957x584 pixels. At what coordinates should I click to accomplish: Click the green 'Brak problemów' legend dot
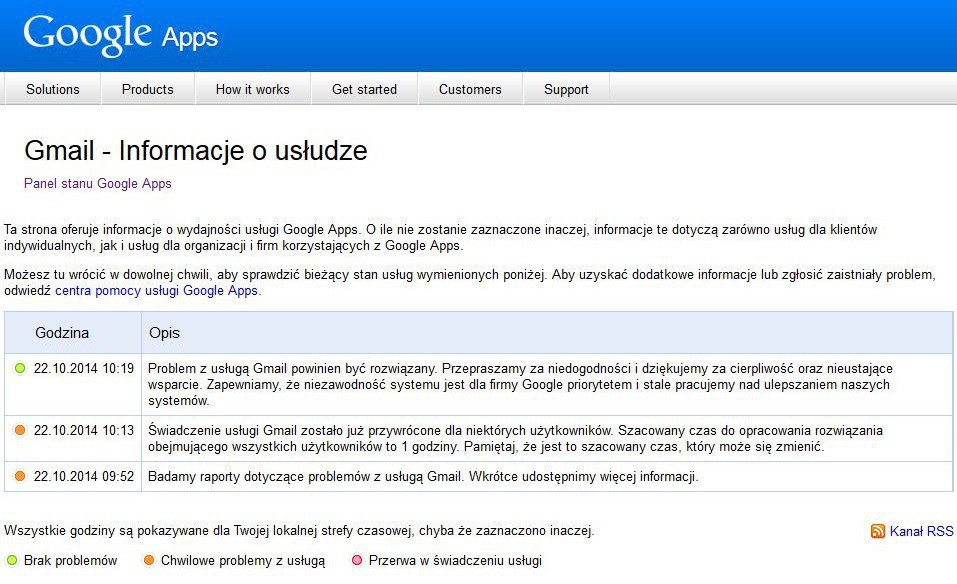(12, 560)
